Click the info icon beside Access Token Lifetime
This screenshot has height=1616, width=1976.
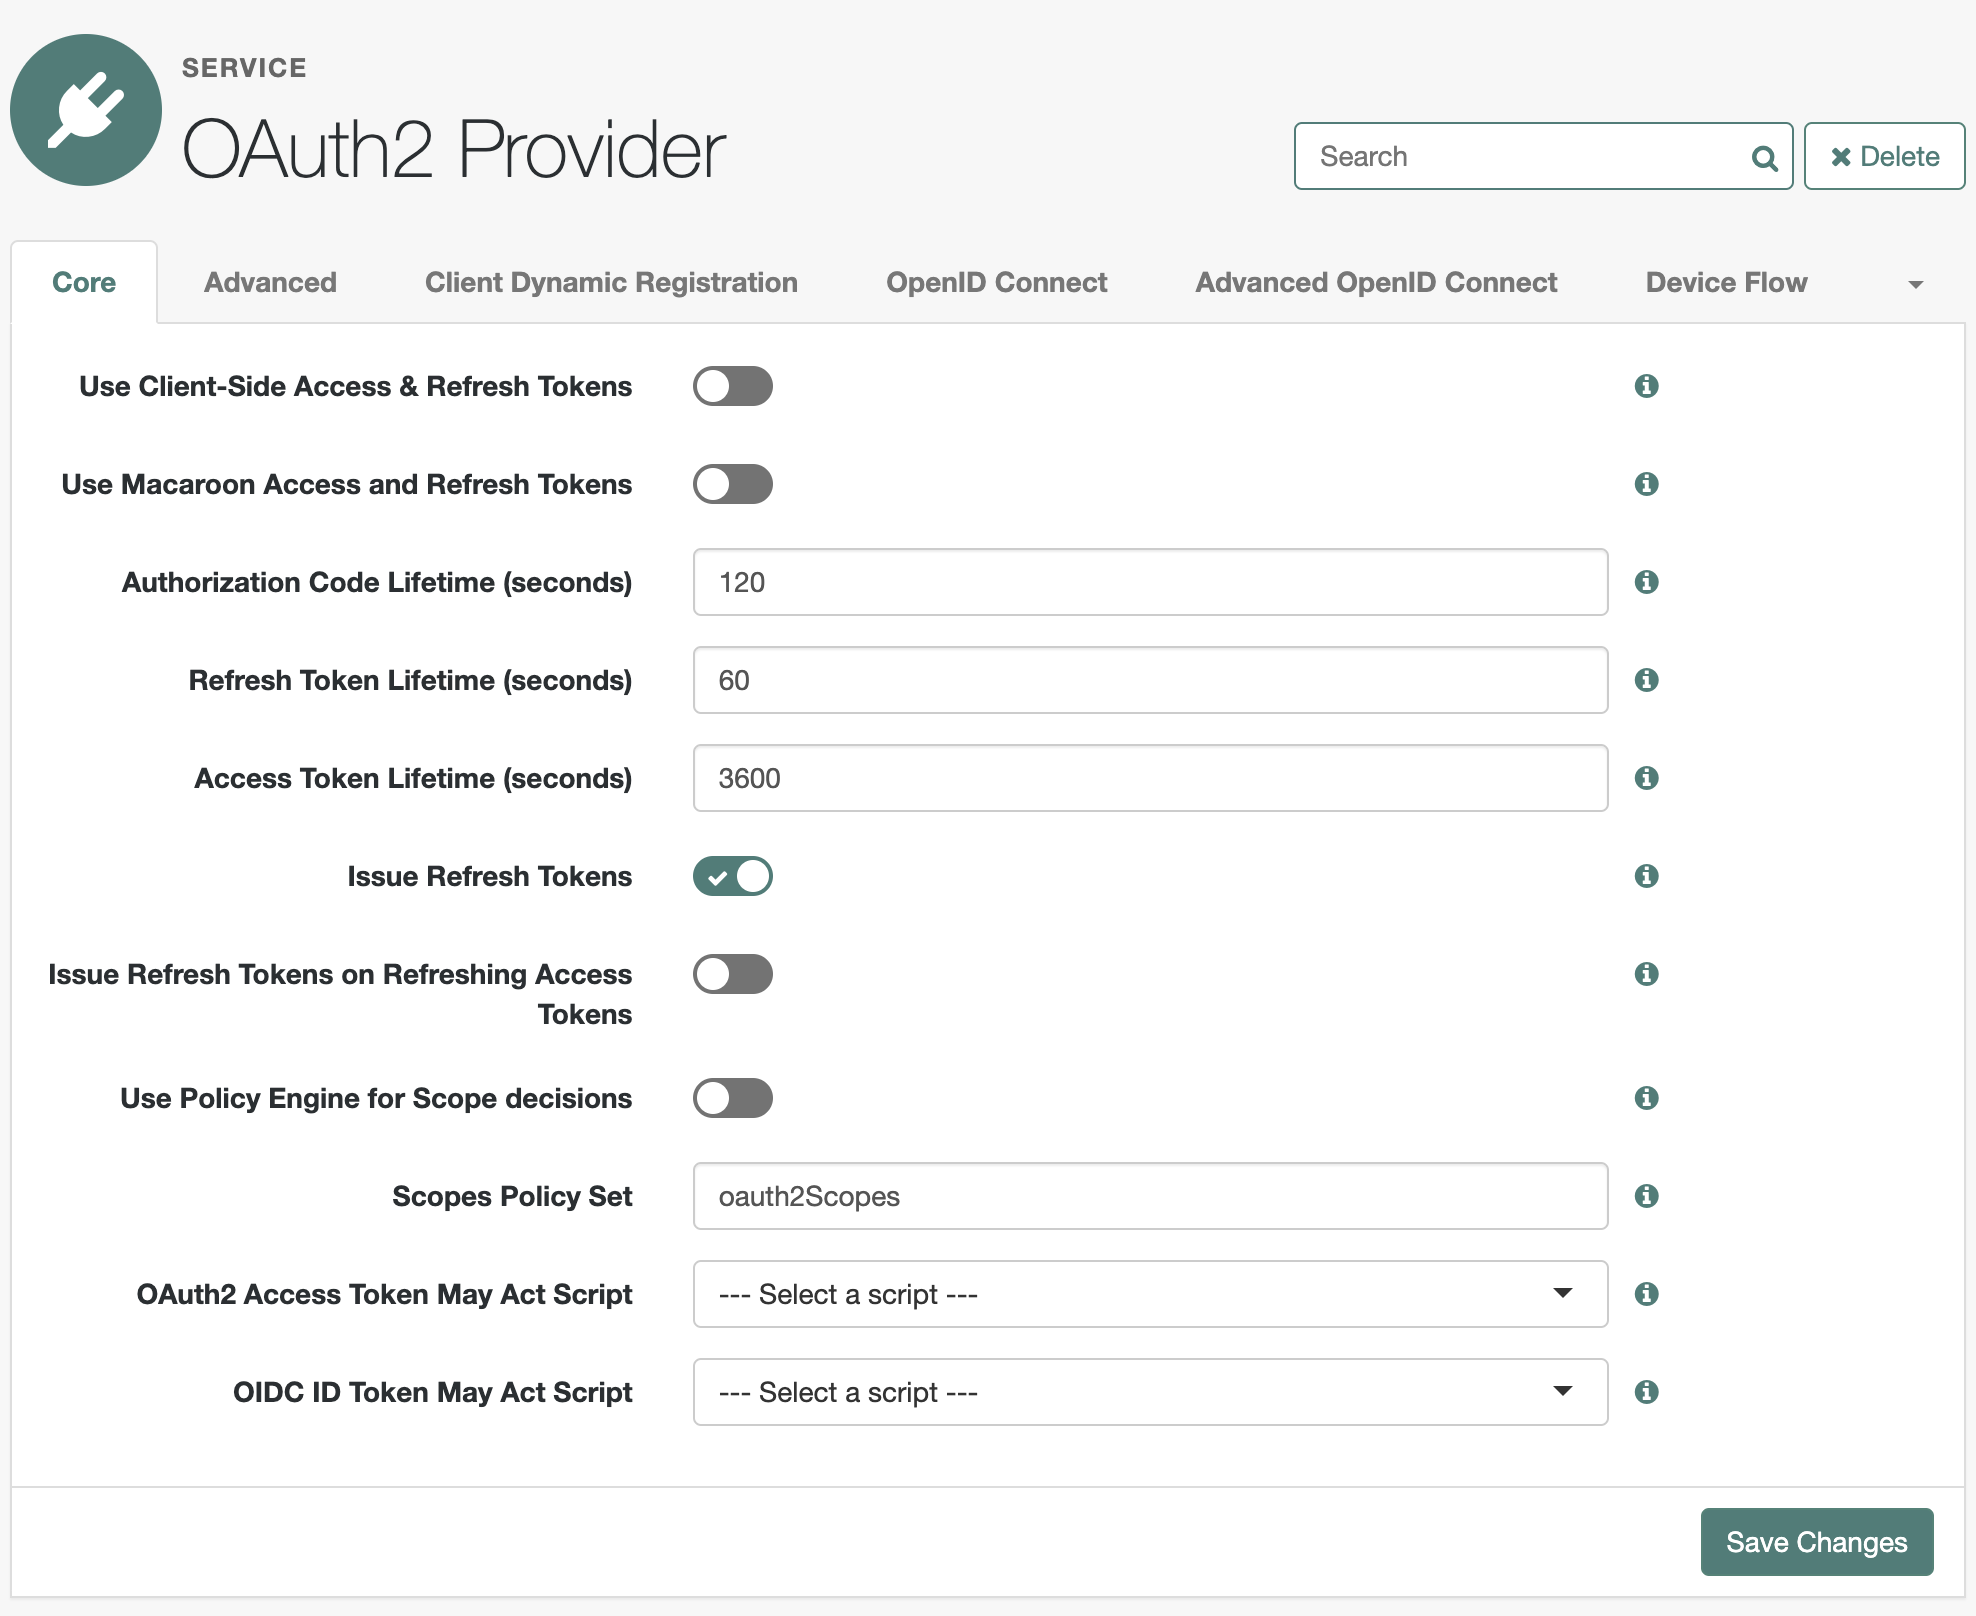pyautogui.click(x=1647, y=778)
